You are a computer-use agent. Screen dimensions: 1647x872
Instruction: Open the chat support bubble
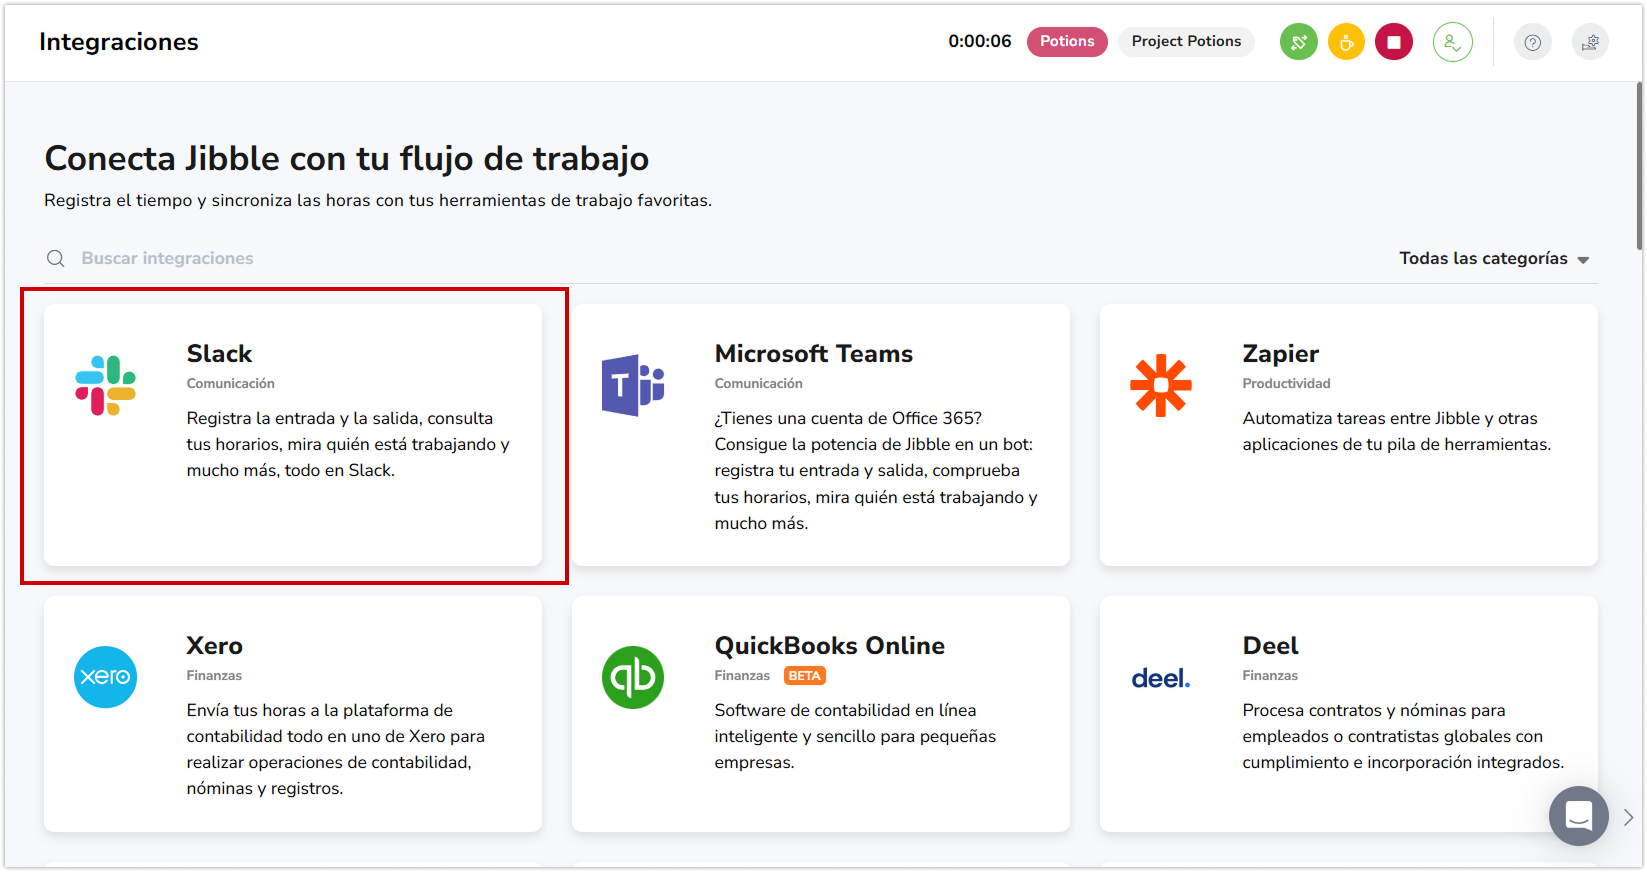pyautogui.click(x=1578, y=816)
